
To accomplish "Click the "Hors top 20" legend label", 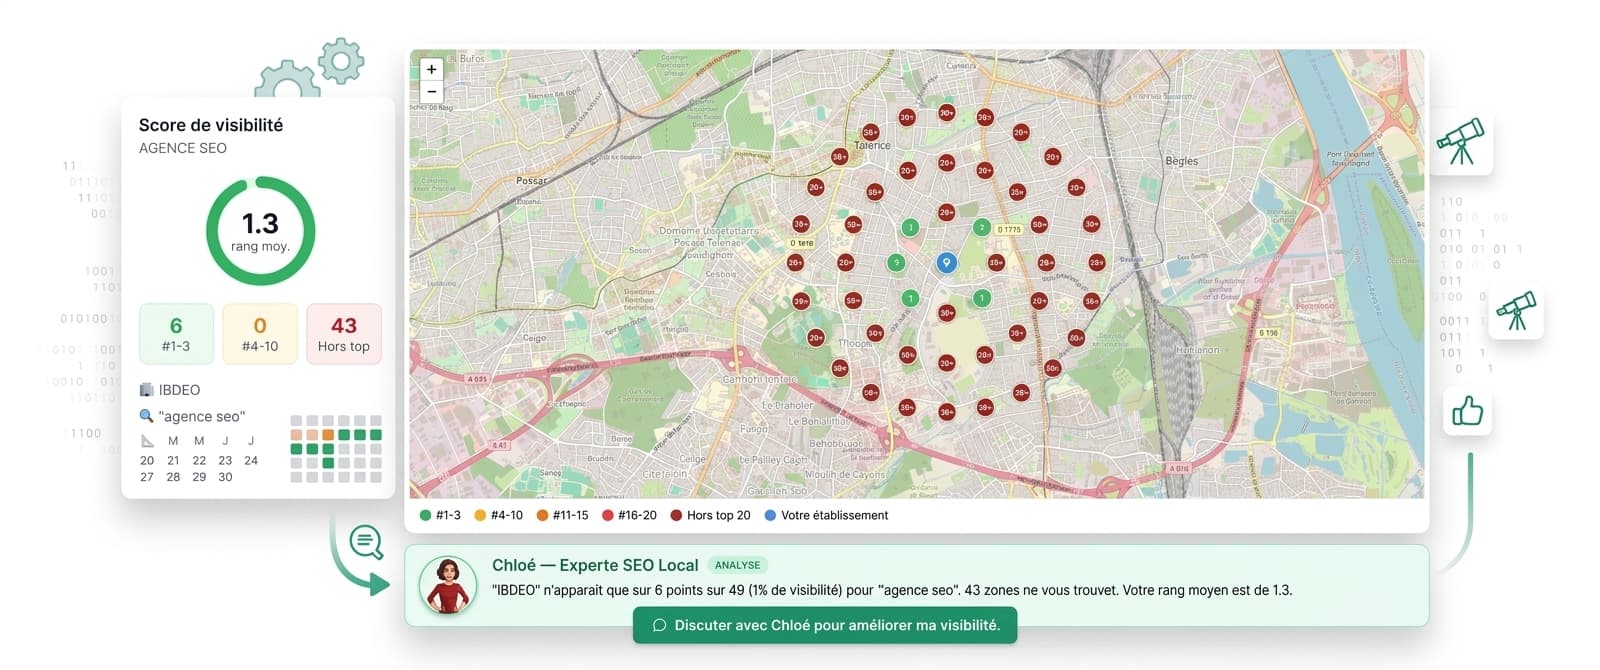I will pyautogui.click(x=718, y=515).
